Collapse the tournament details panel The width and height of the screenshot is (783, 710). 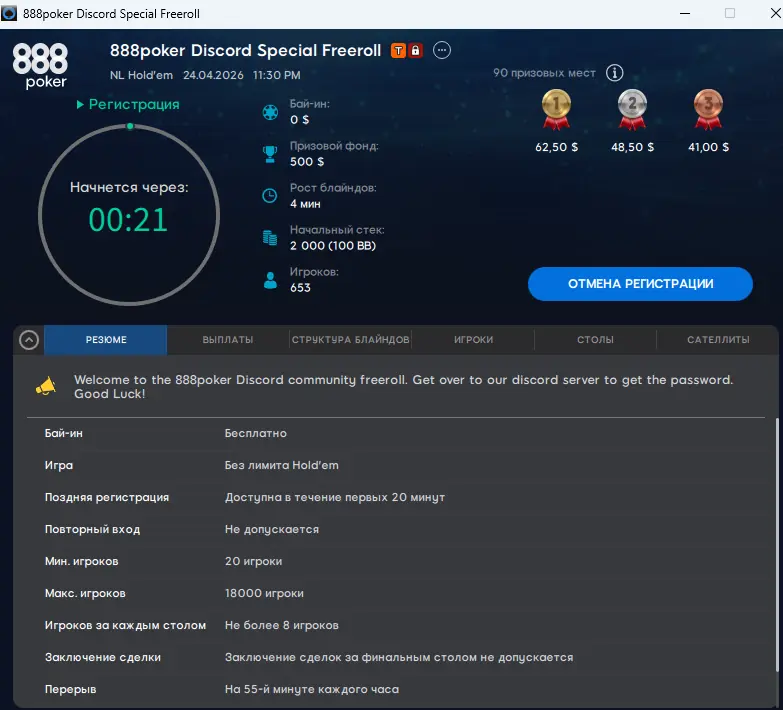[29, 340]
